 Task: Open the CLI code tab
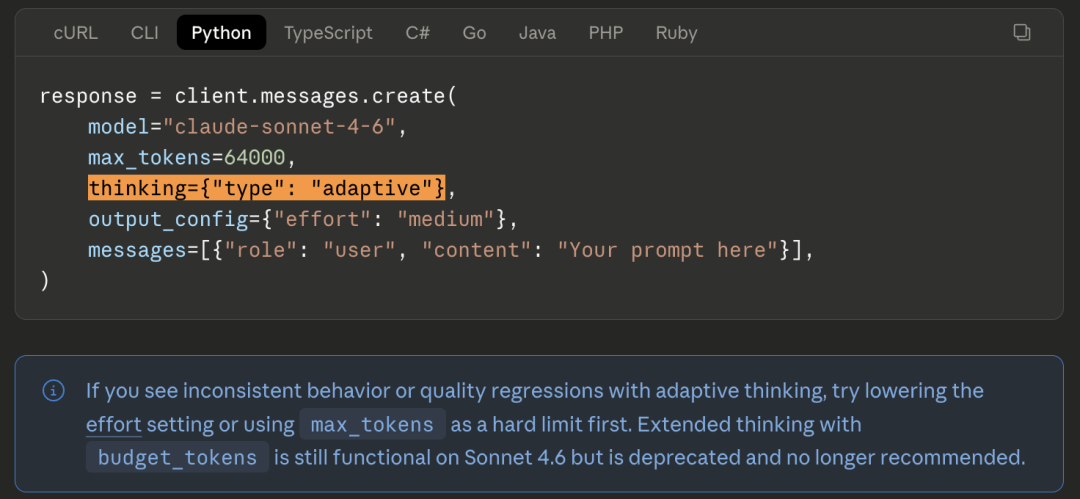[145, 33]
